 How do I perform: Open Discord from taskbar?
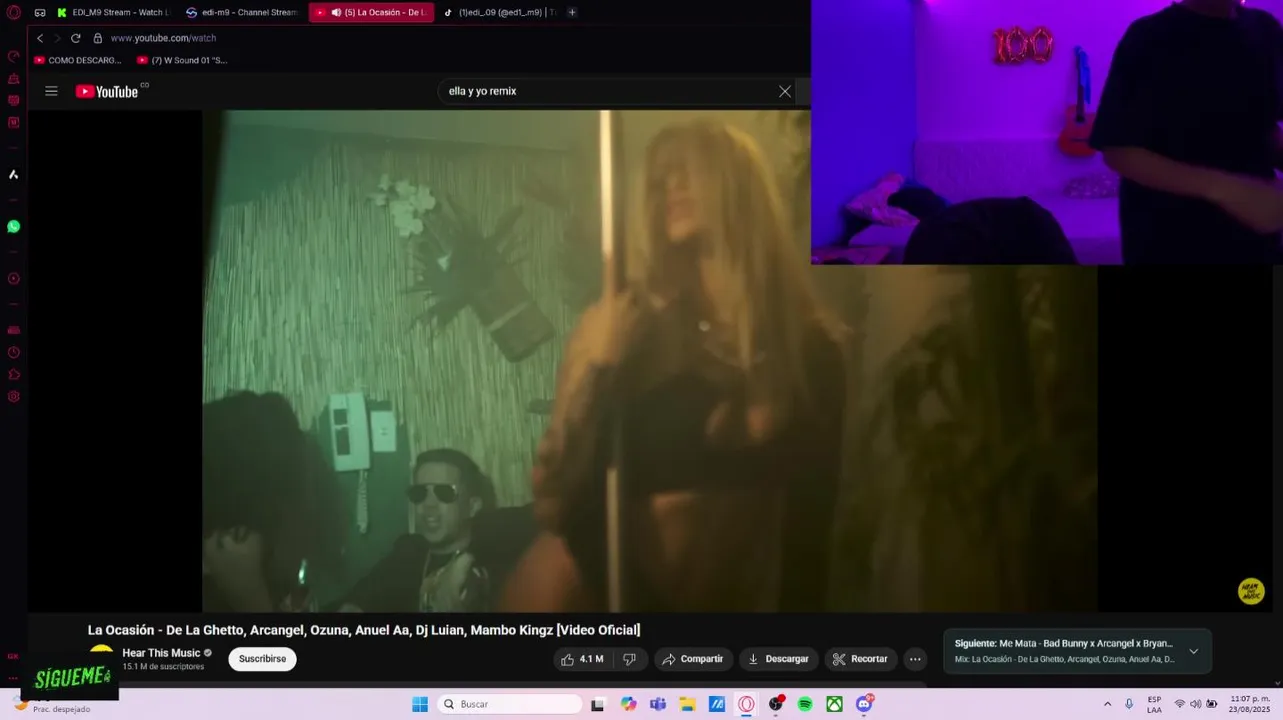point(864,704)
